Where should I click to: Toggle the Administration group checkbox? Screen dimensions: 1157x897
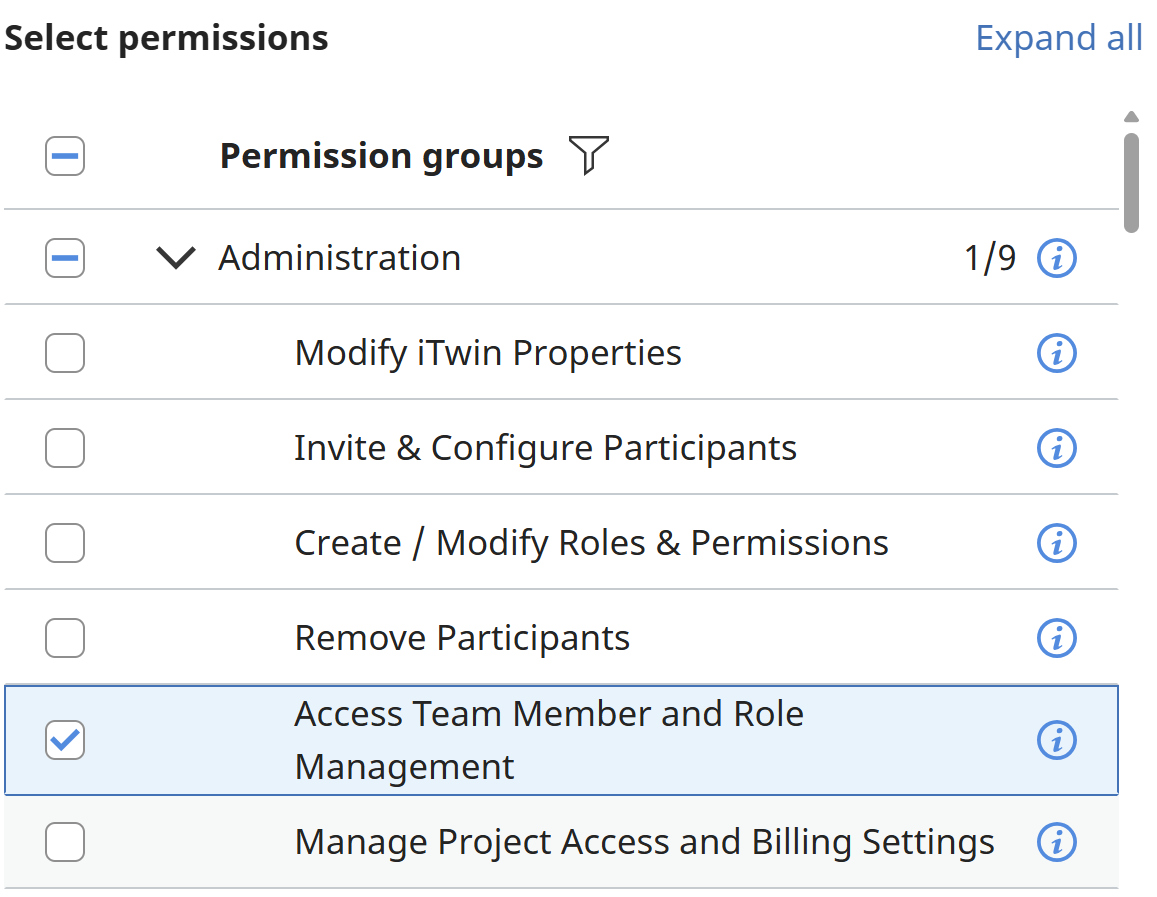click(x=65, y=259)
